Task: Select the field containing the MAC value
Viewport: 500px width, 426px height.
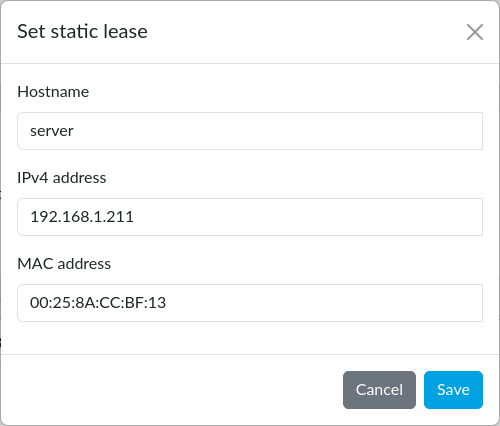Action: 250,303
